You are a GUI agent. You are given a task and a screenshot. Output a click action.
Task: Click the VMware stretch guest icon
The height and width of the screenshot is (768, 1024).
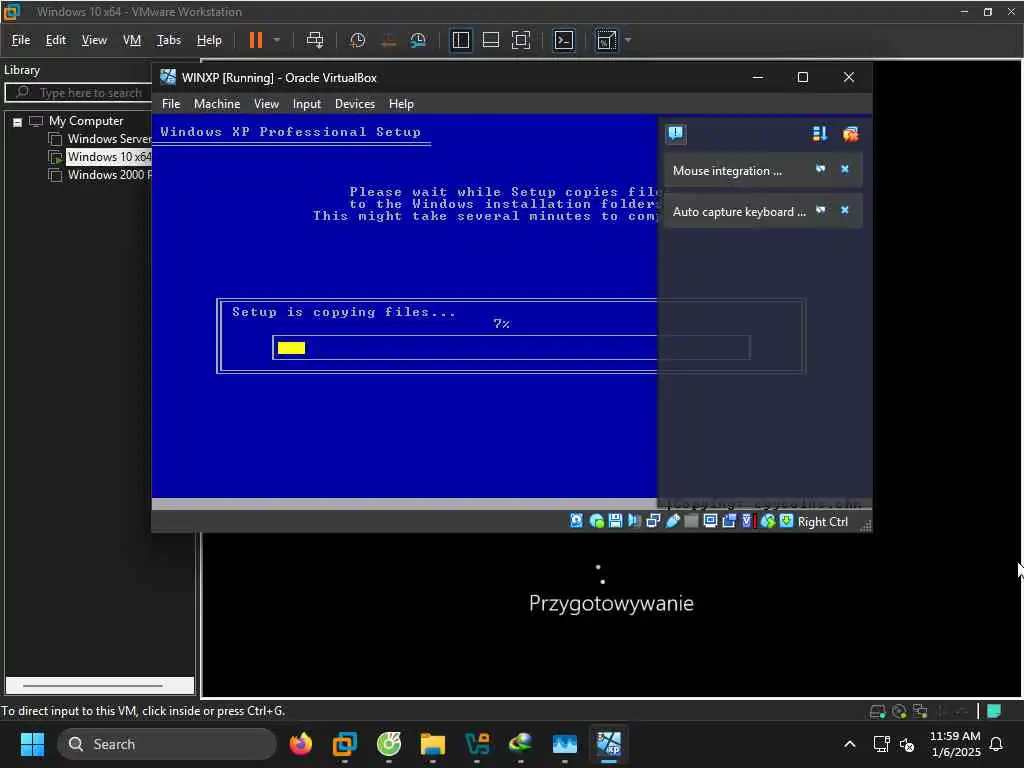[606, 40]
